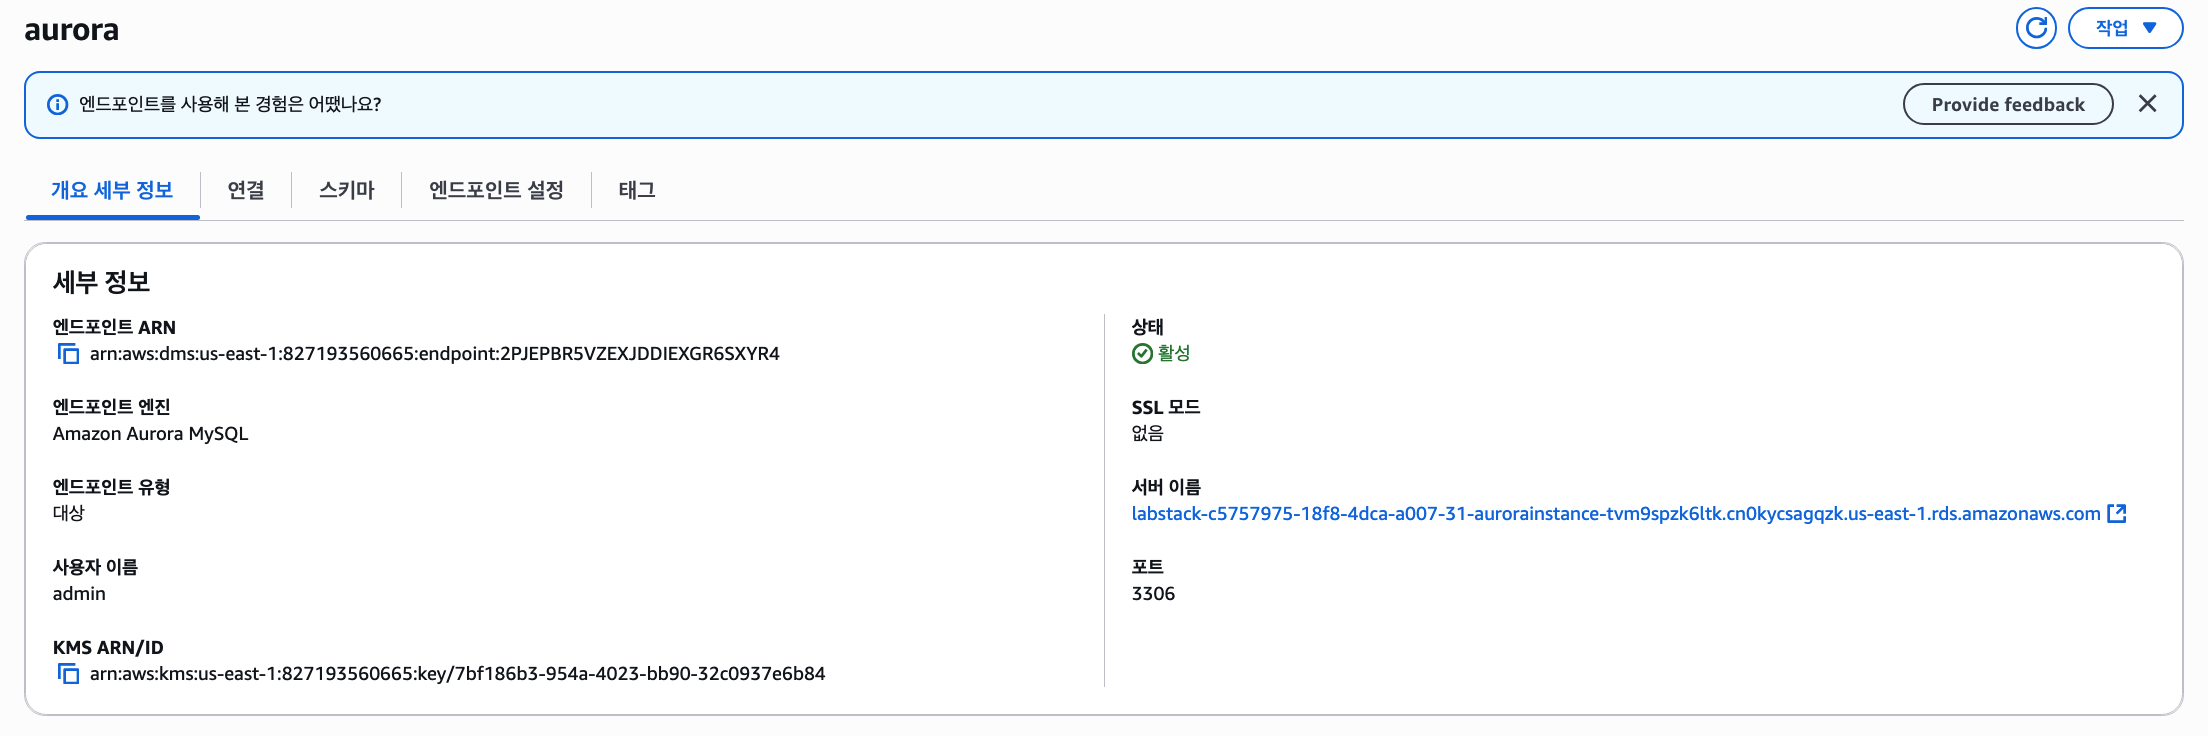Screen dimensions: 2208x736
Task: Click the aurora page title
Action: (71, 30)
